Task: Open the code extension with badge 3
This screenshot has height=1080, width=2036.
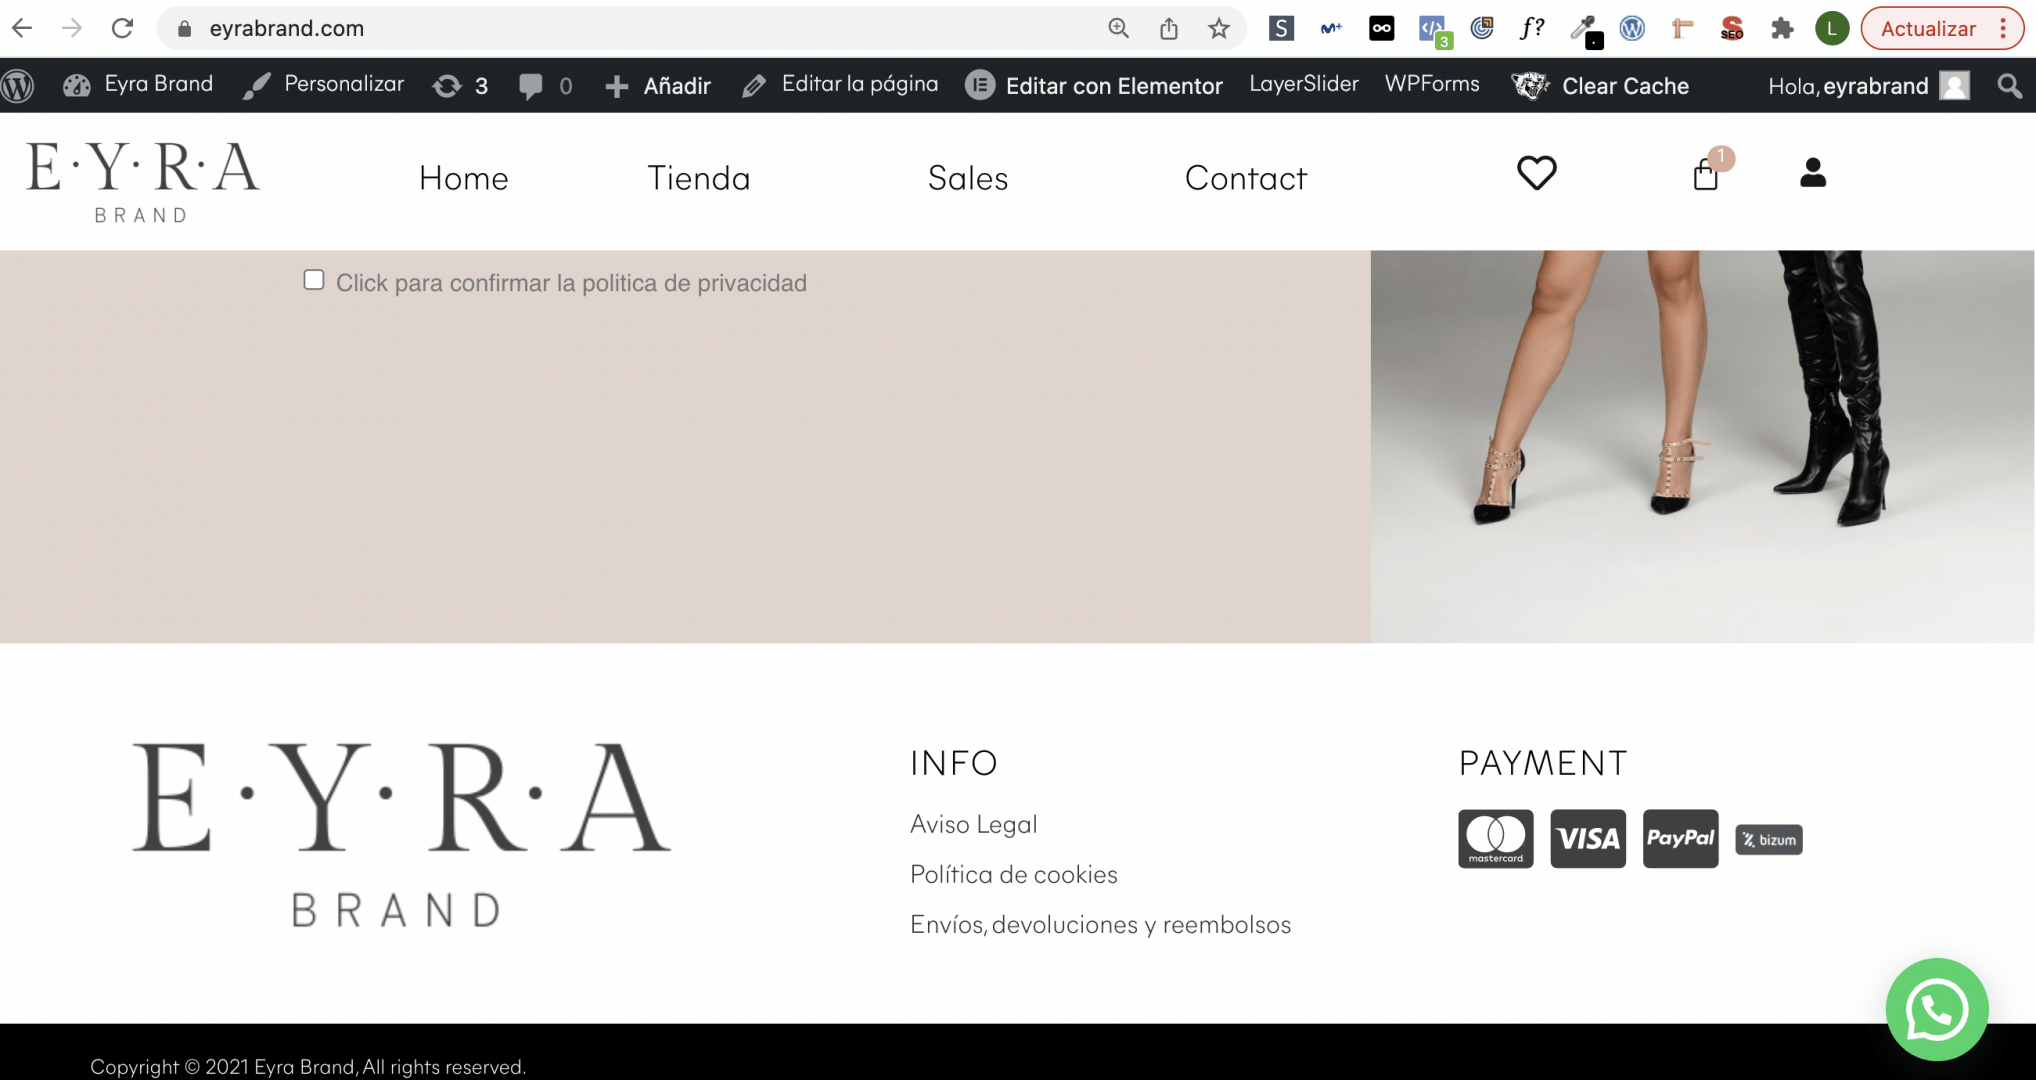Action: coord(1434,30)
